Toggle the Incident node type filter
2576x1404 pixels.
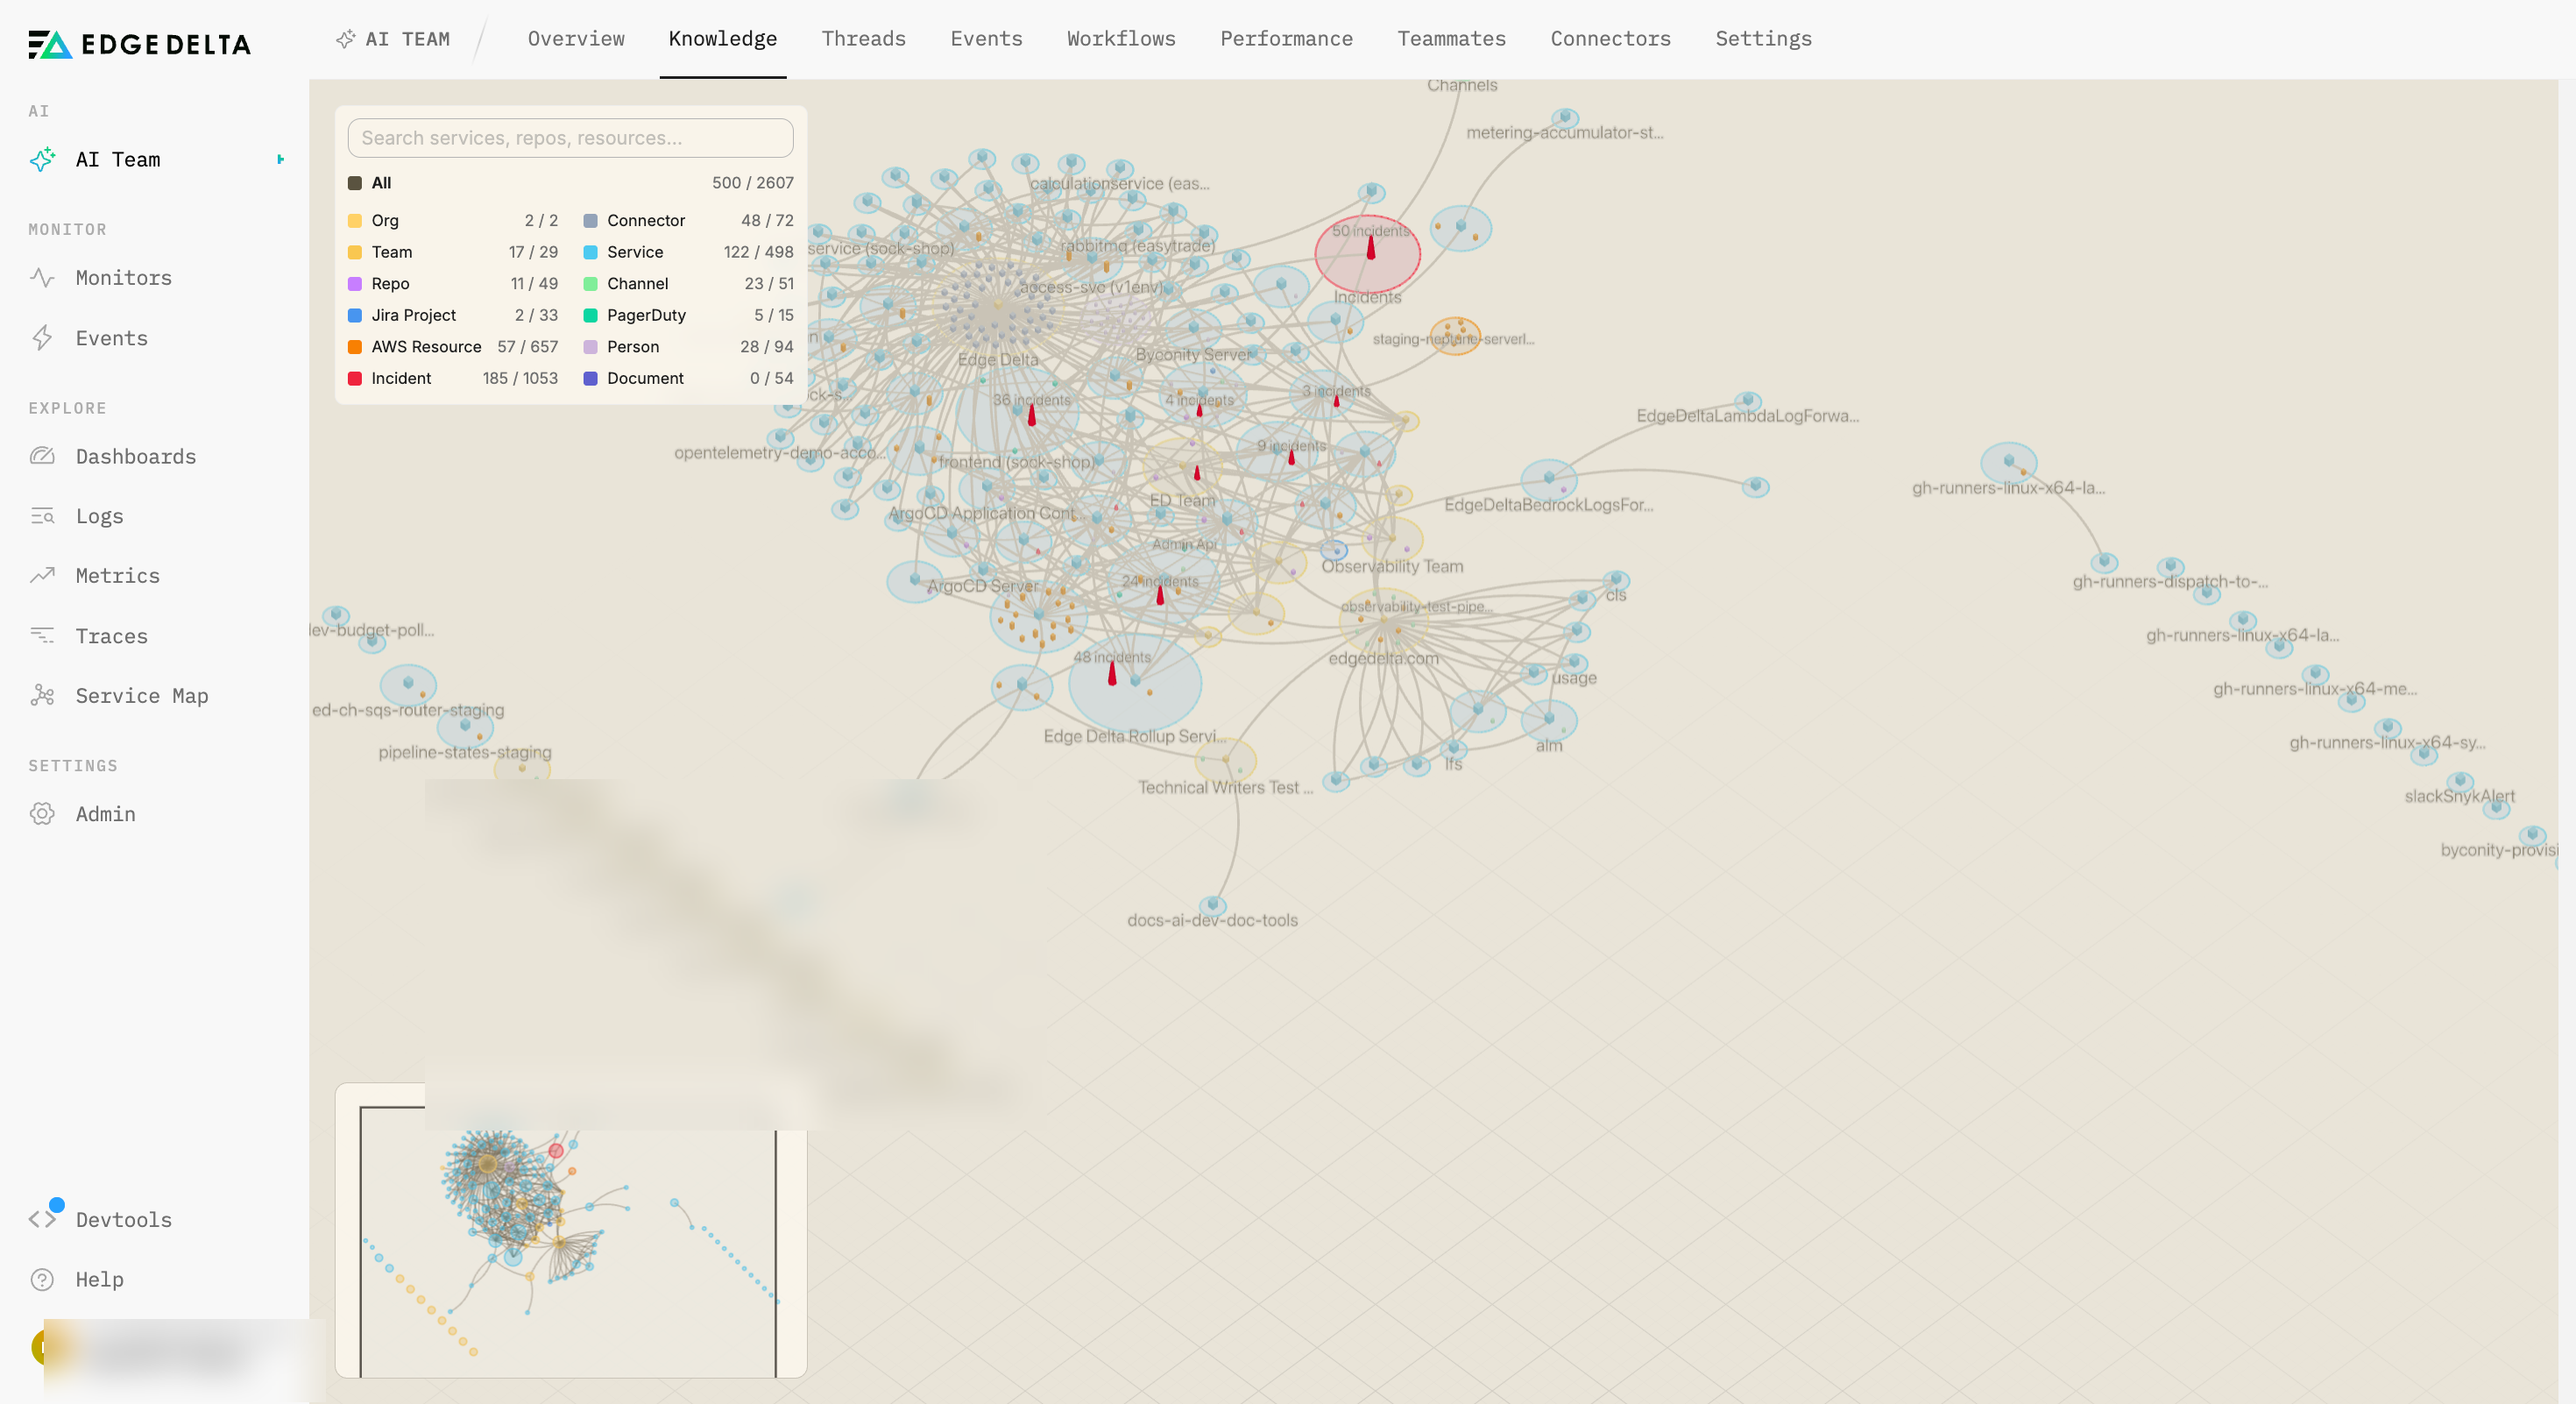452,378
